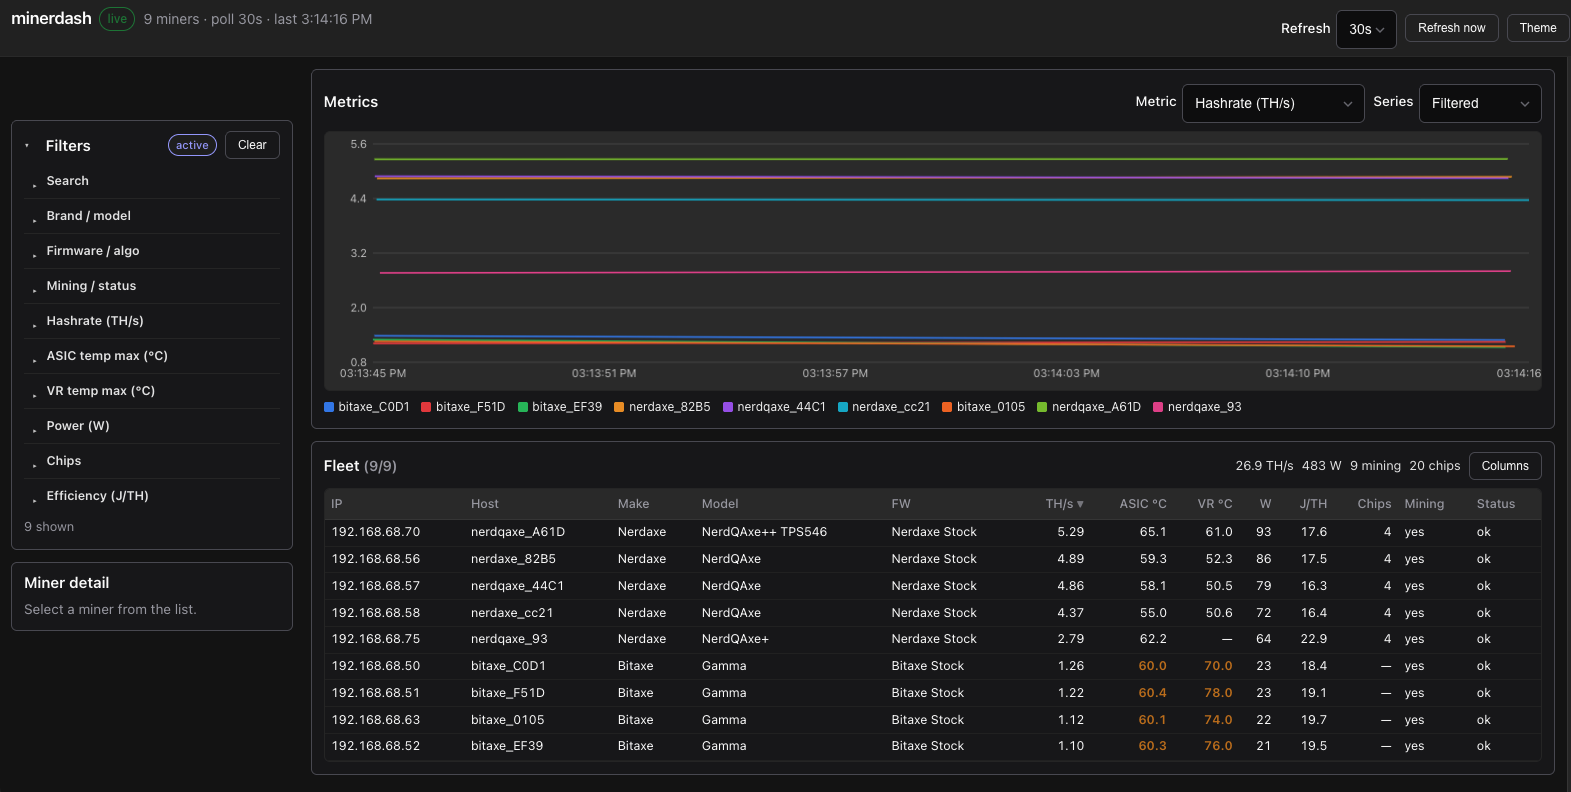This screenshot has width=1571, height=792.
Task: Select miner row 192.168.68.70
Action: (x=933, y=532)
